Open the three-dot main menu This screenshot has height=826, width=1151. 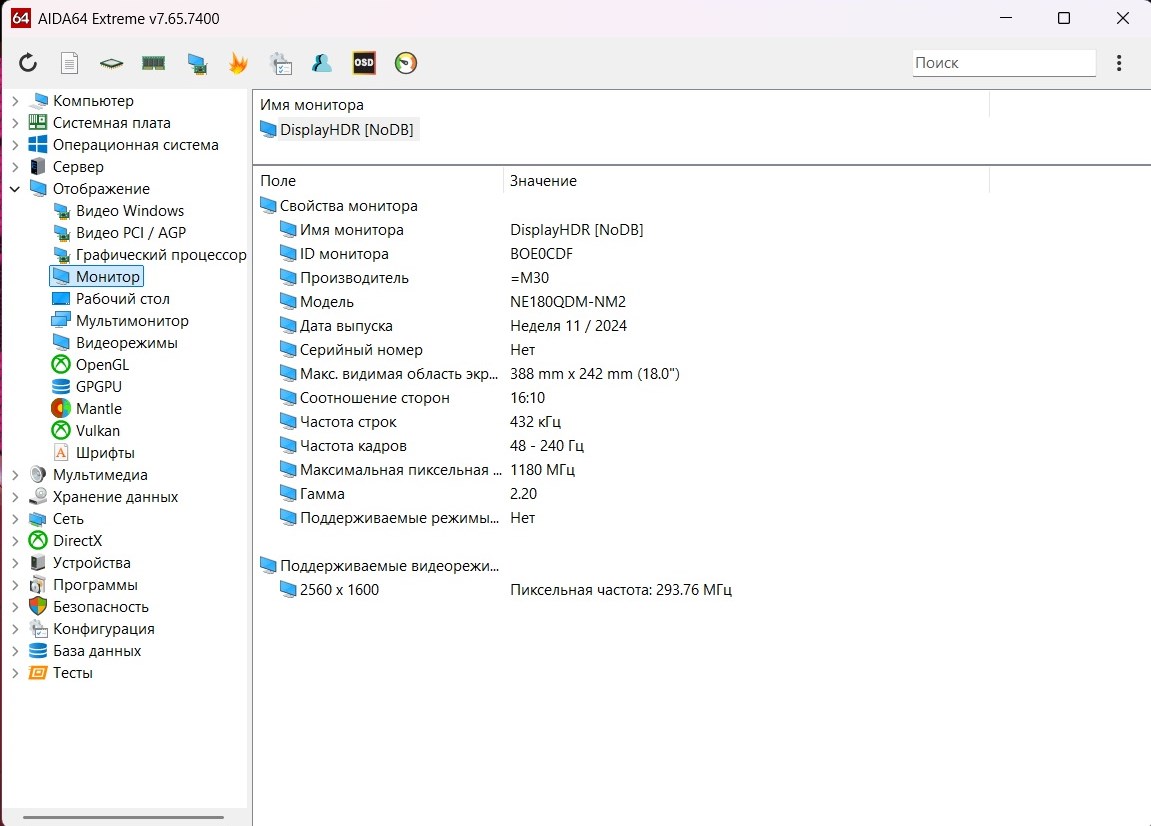1119,63
